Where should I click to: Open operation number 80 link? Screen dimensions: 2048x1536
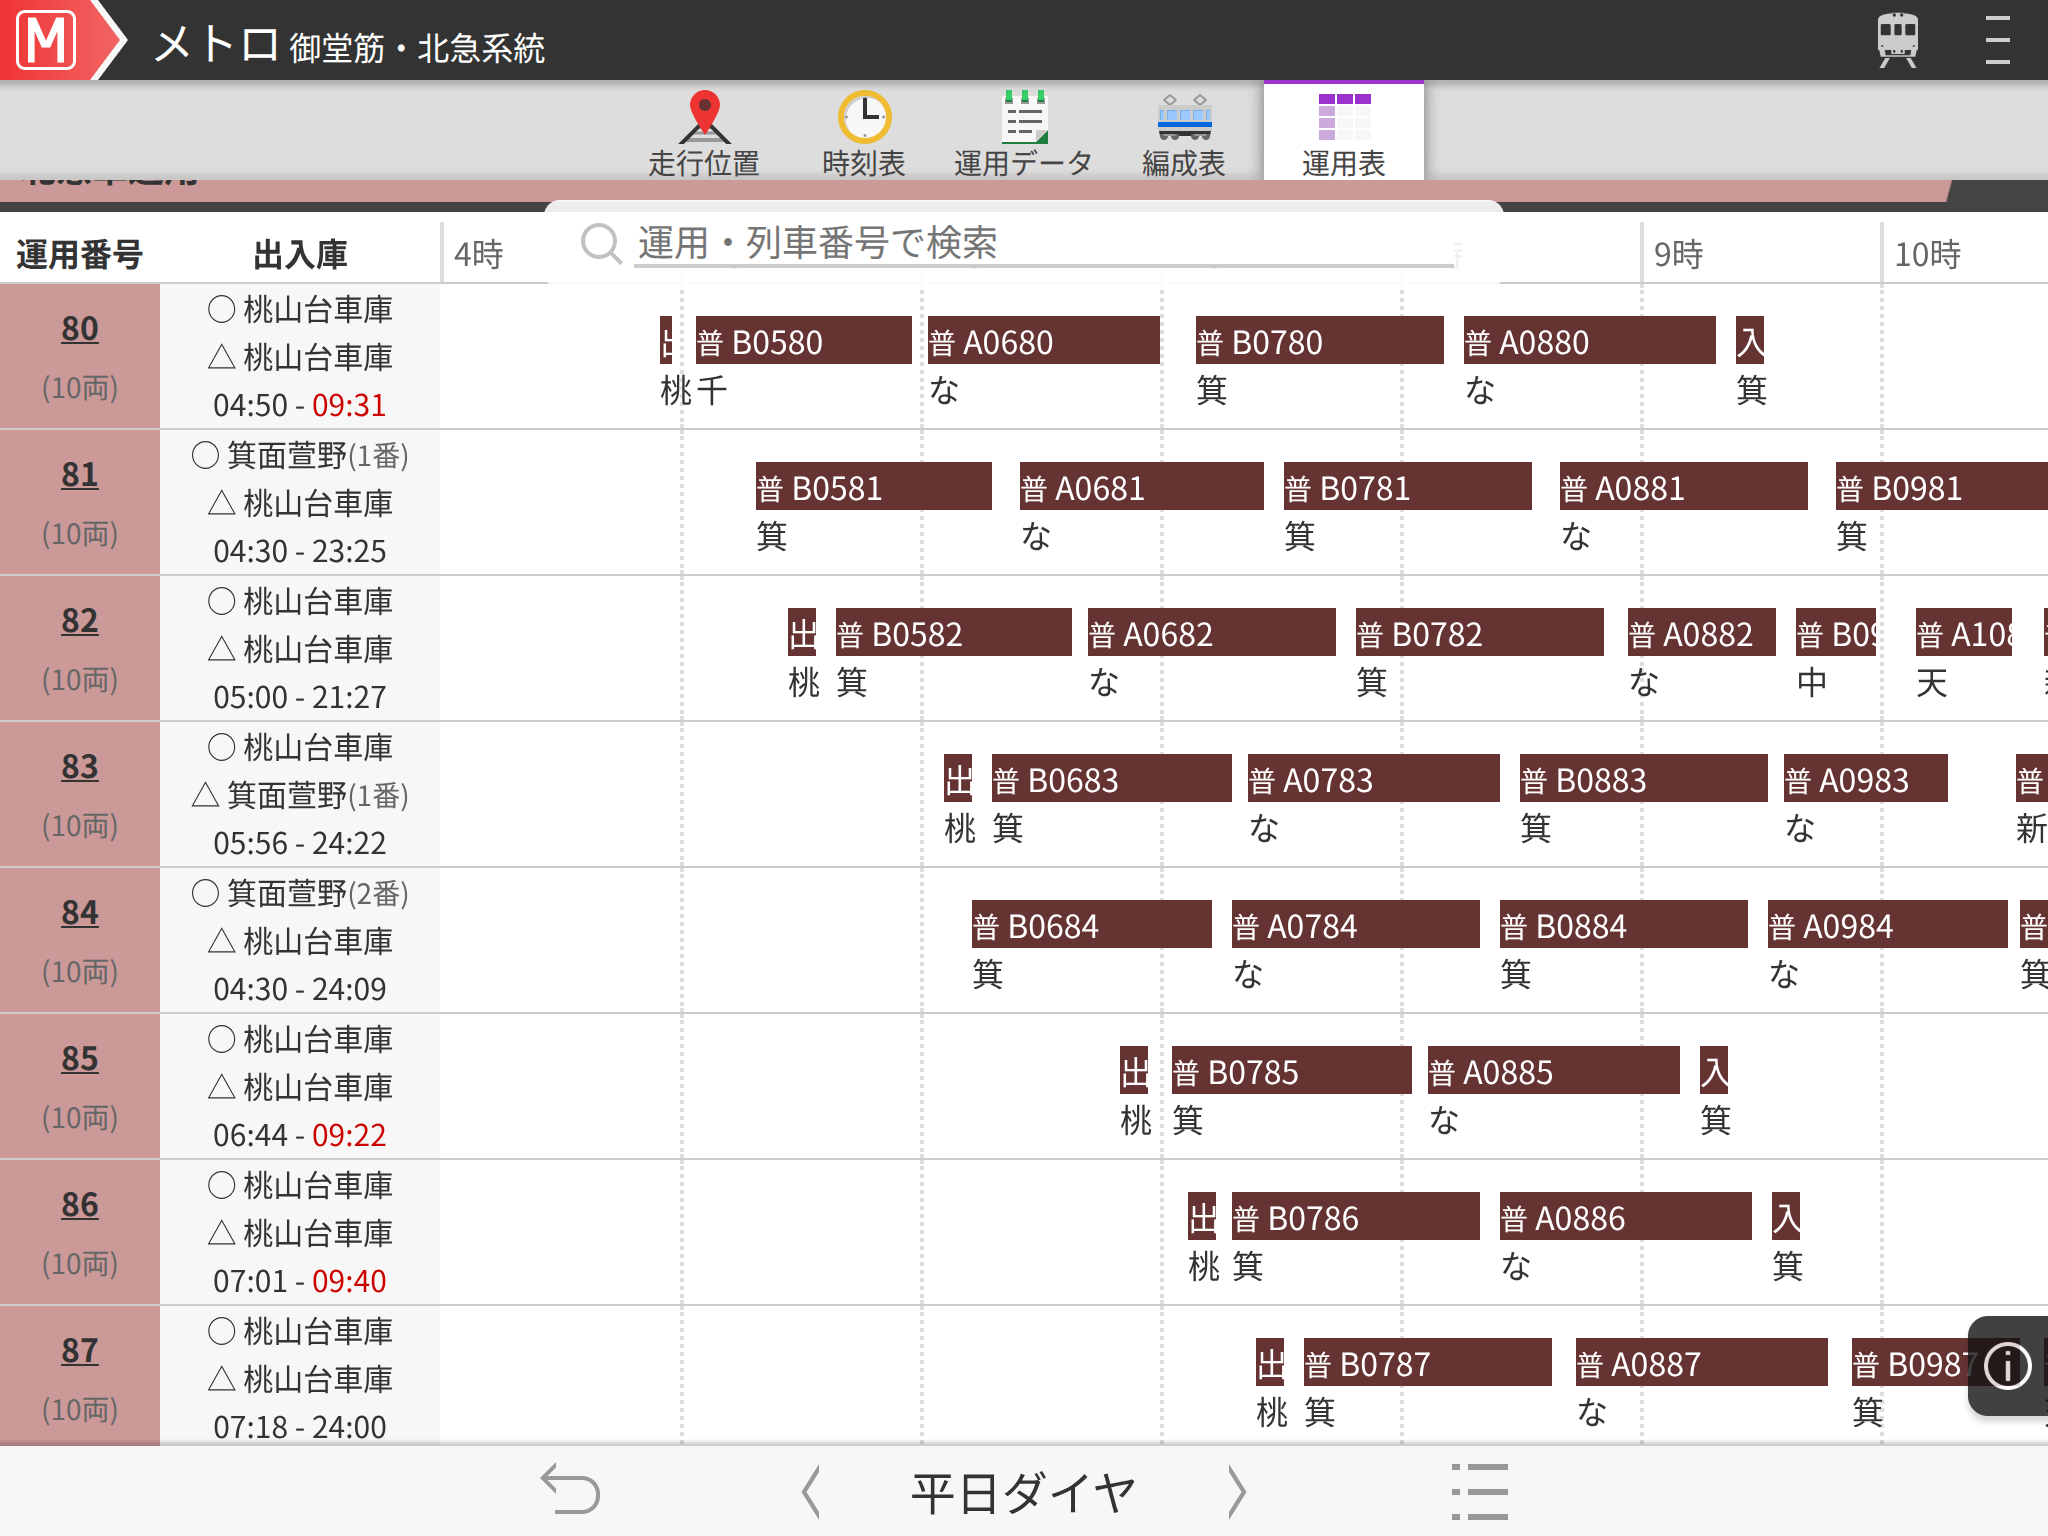click(x=80, y=329)
